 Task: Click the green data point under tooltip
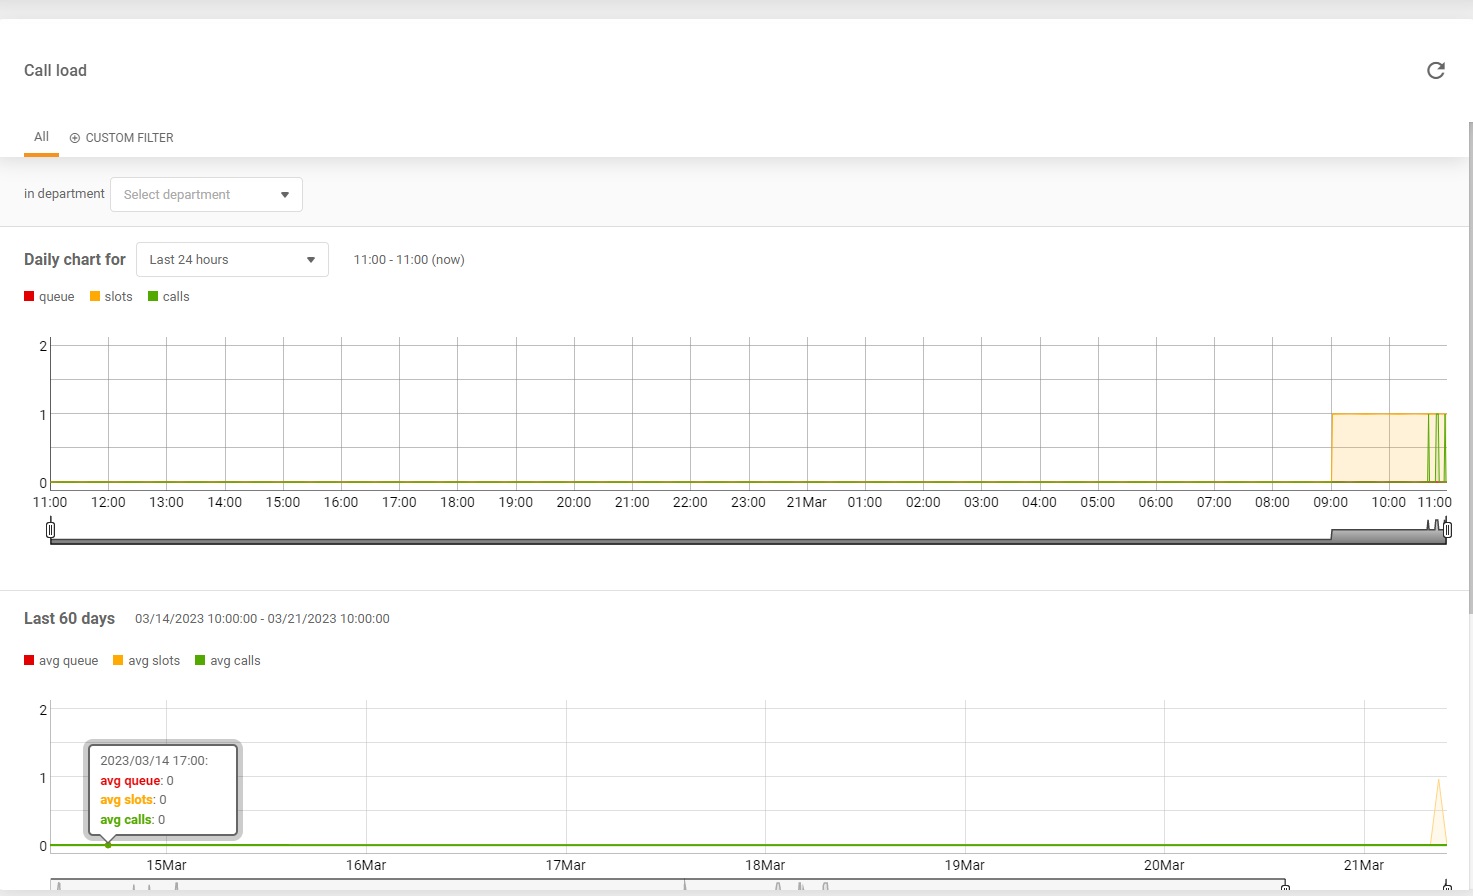(108, 845)
